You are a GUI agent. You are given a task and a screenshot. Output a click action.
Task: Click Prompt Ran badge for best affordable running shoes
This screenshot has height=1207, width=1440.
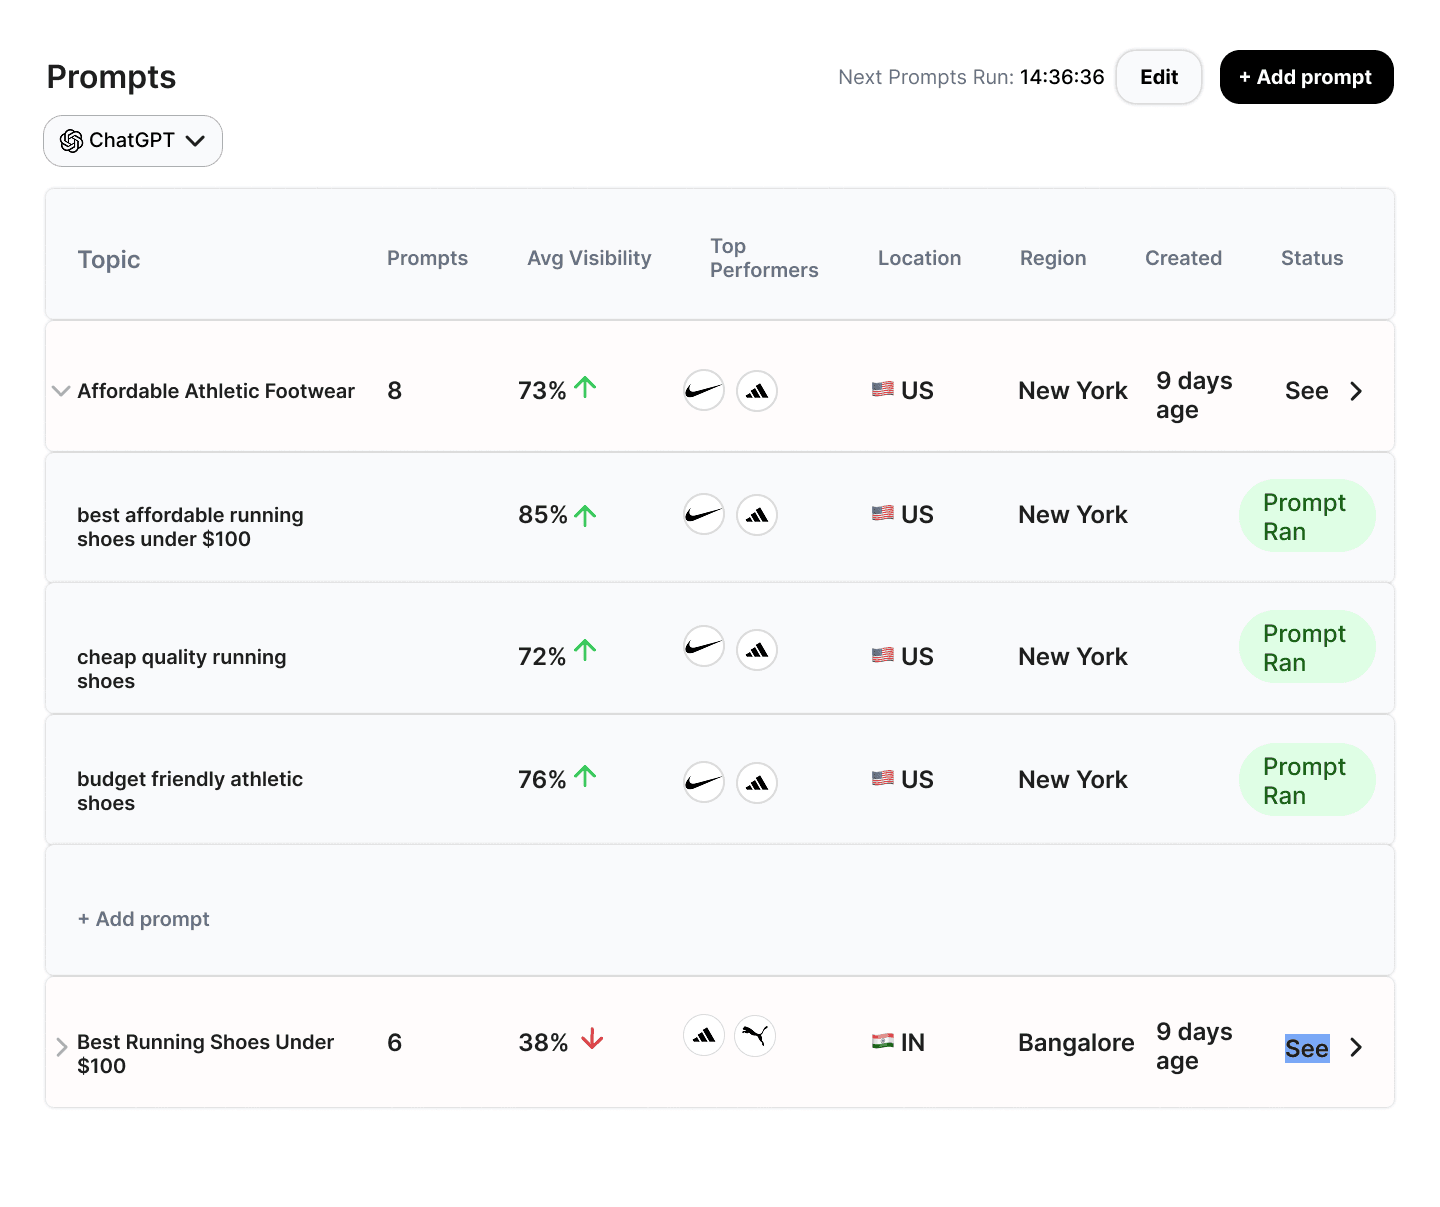tap(1307, 516)
